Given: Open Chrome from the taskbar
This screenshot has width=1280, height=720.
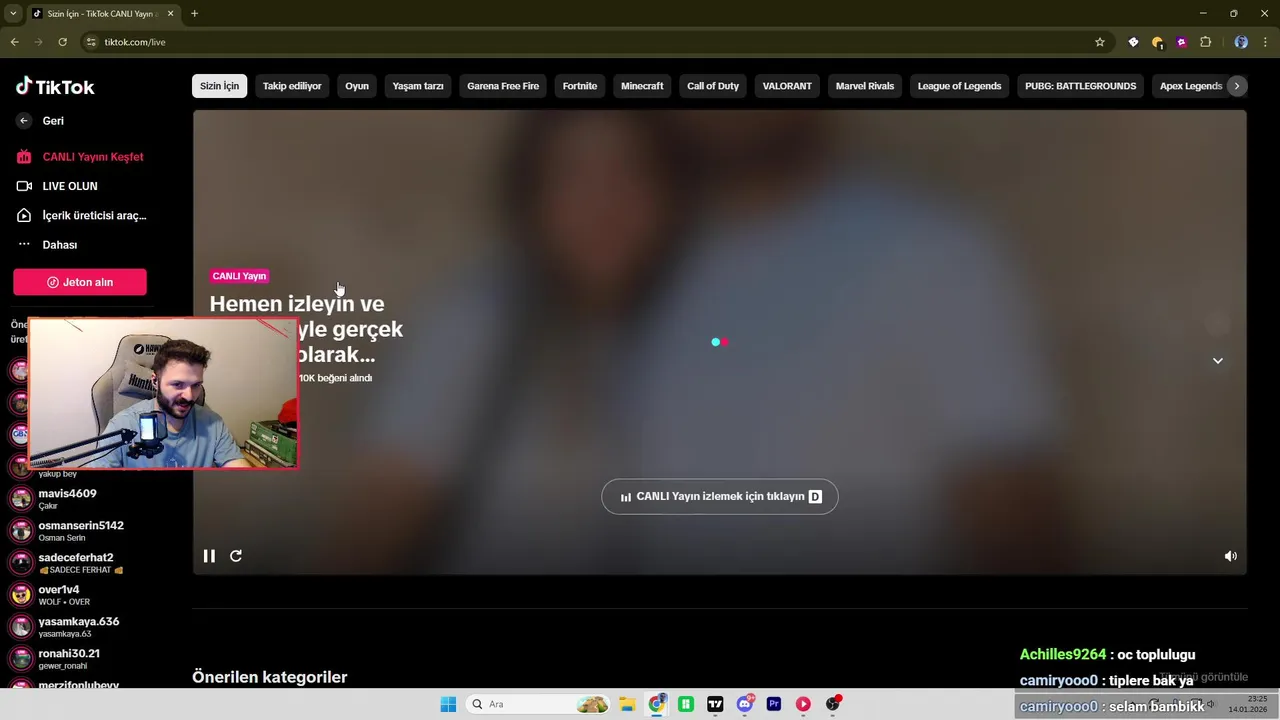Looking at the screenshot, I should [x=656, y=704].
